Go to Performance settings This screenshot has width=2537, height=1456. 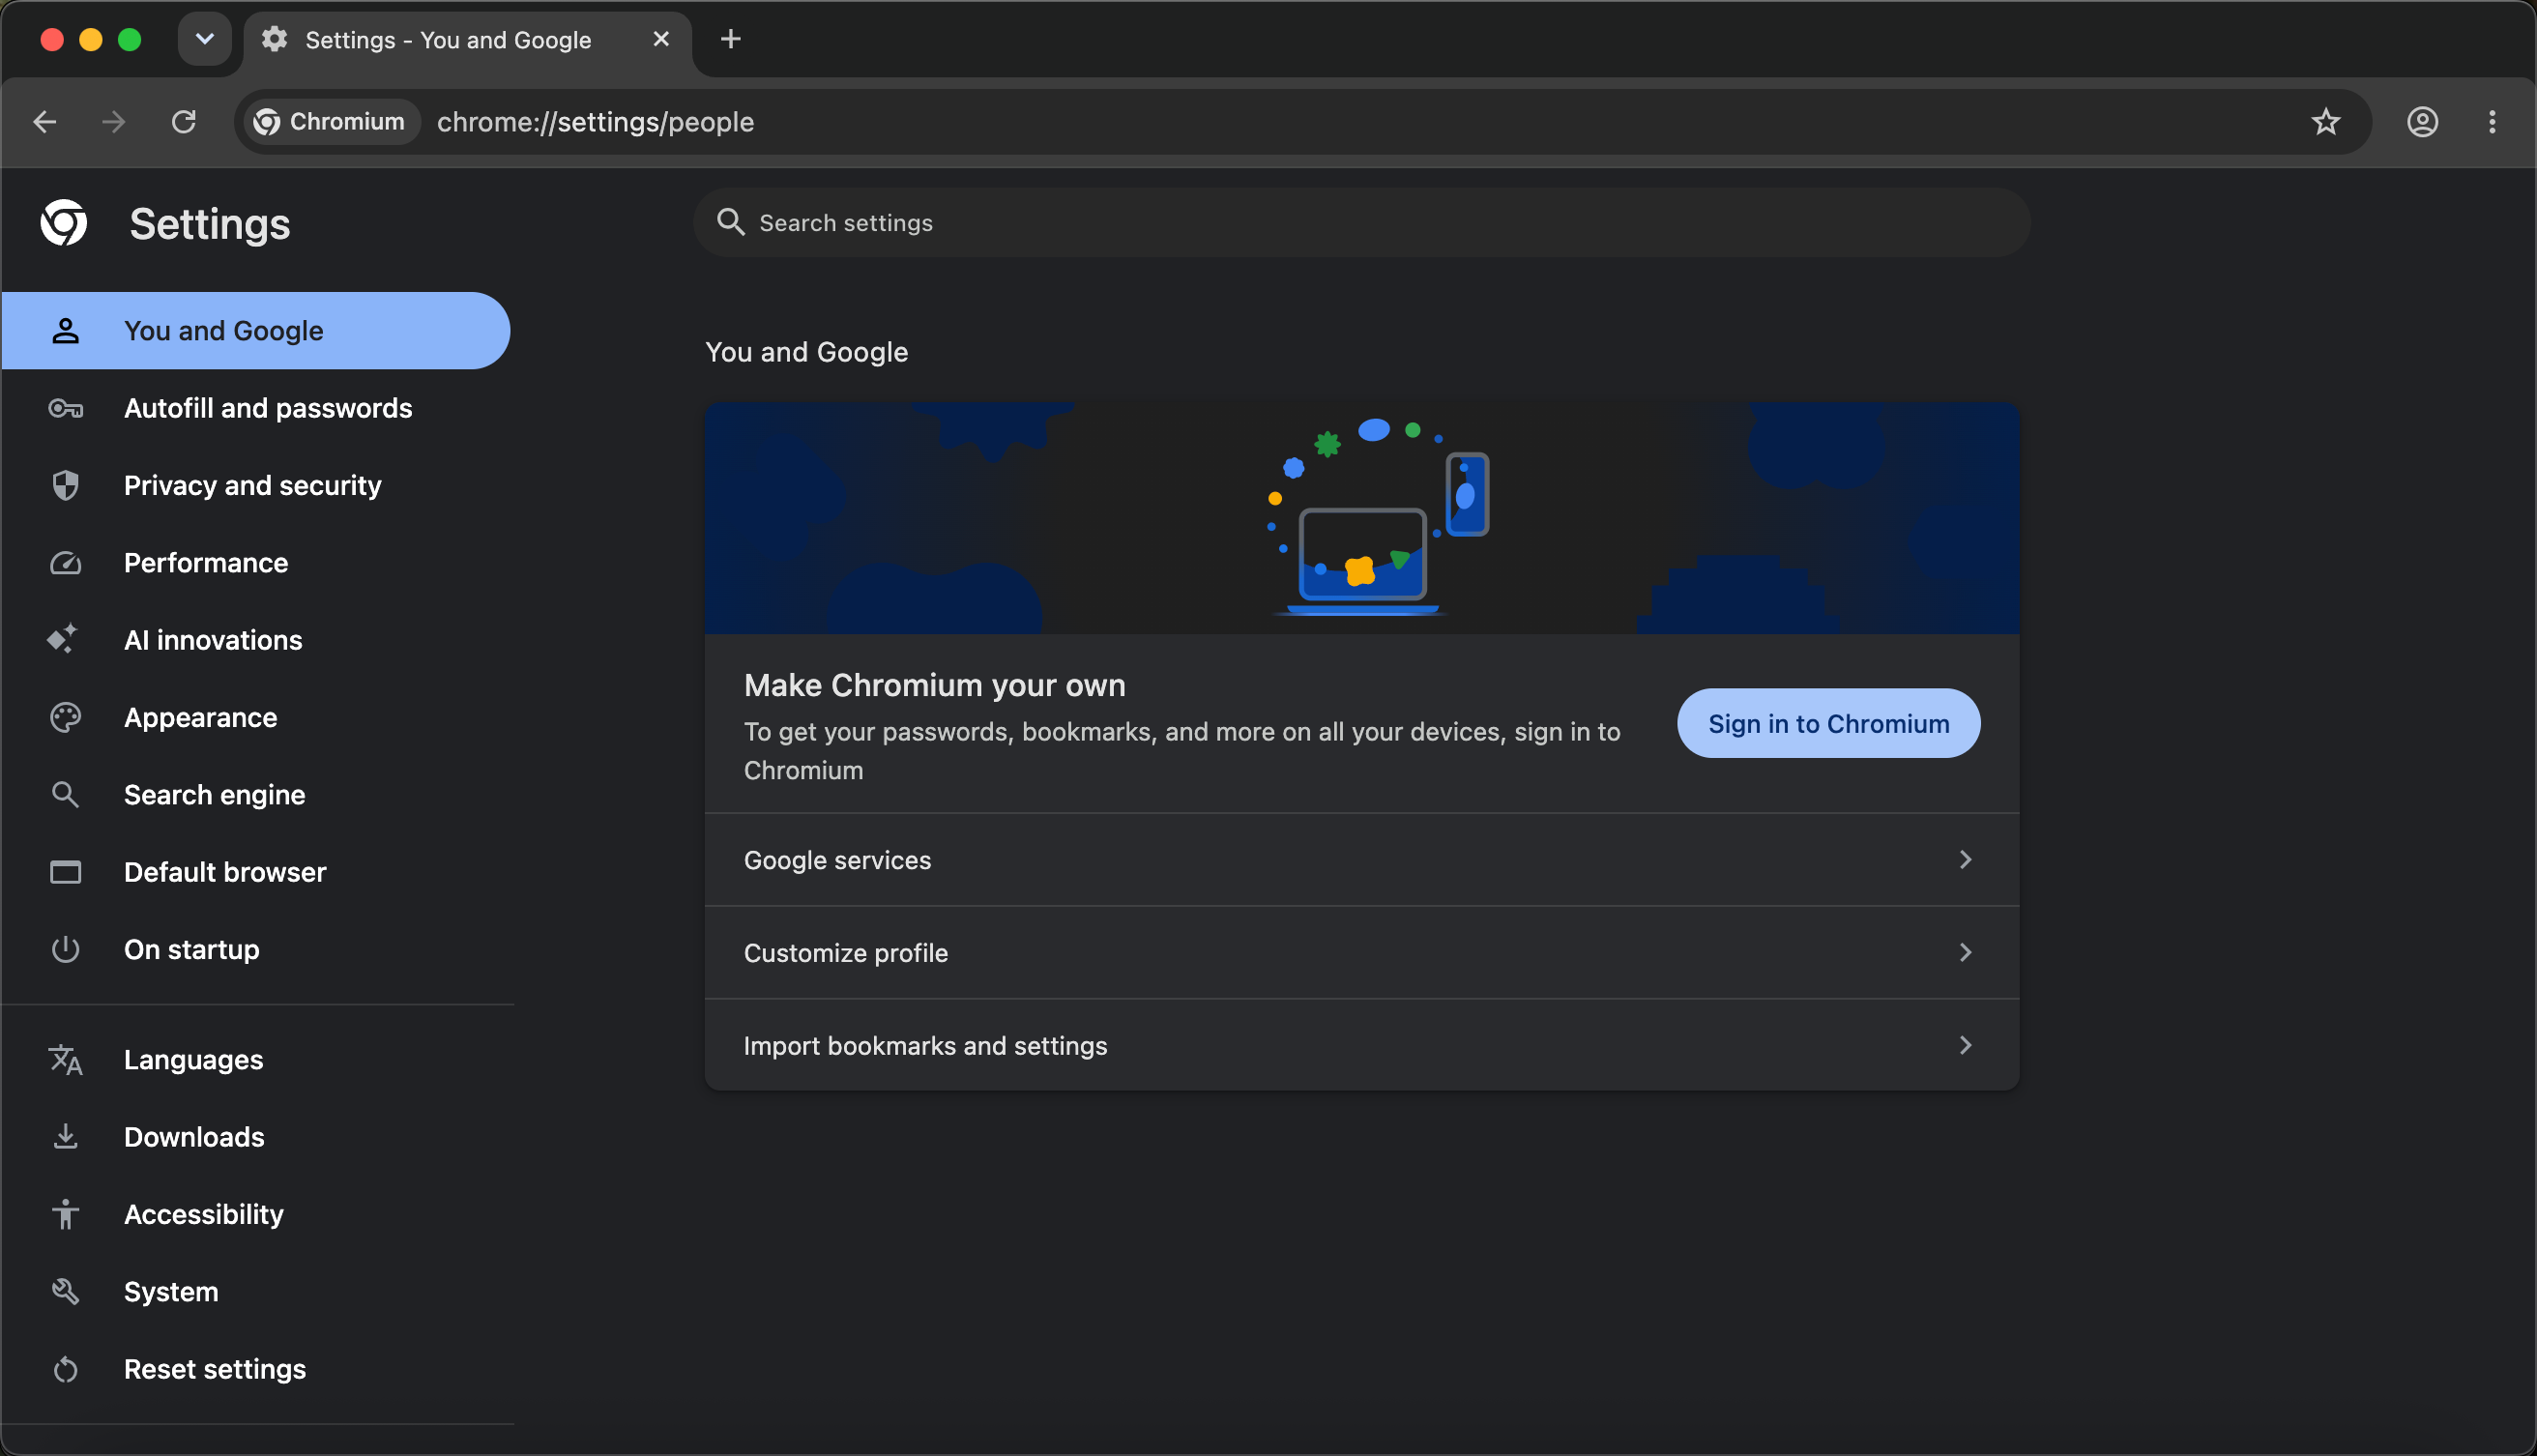click(x=256, y=563)
